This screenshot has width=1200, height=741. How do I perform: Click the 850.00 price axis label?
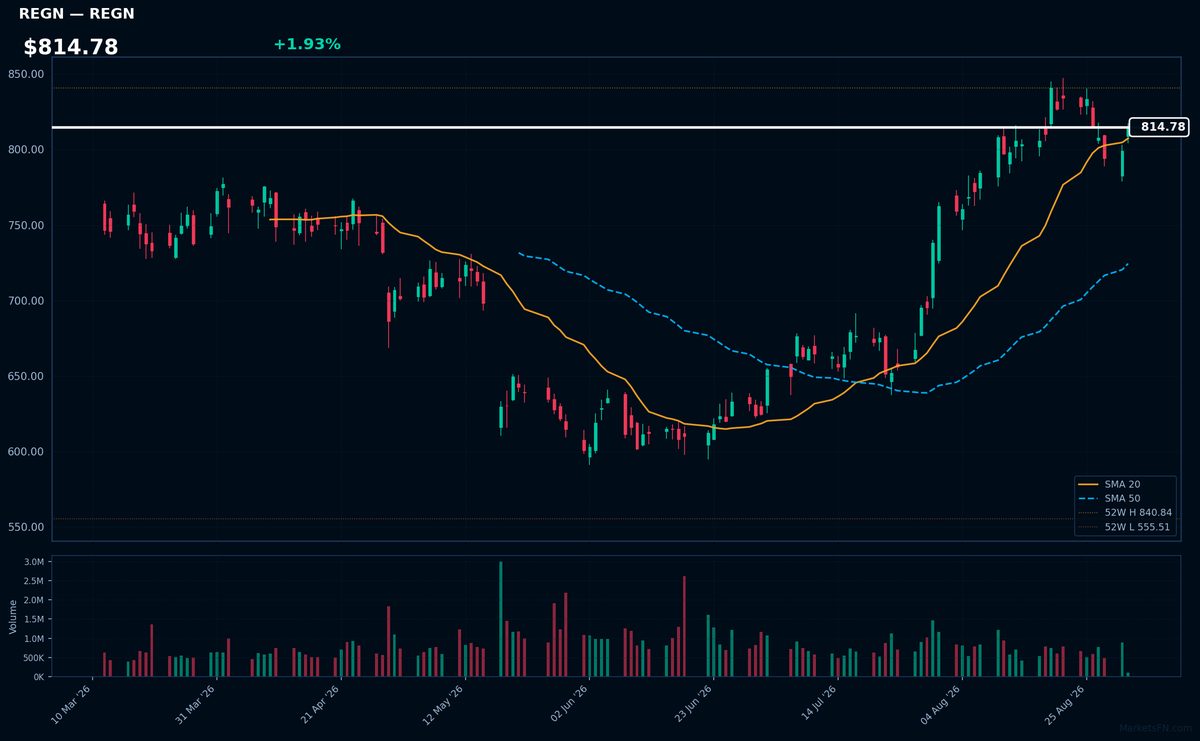click(25, 74)
